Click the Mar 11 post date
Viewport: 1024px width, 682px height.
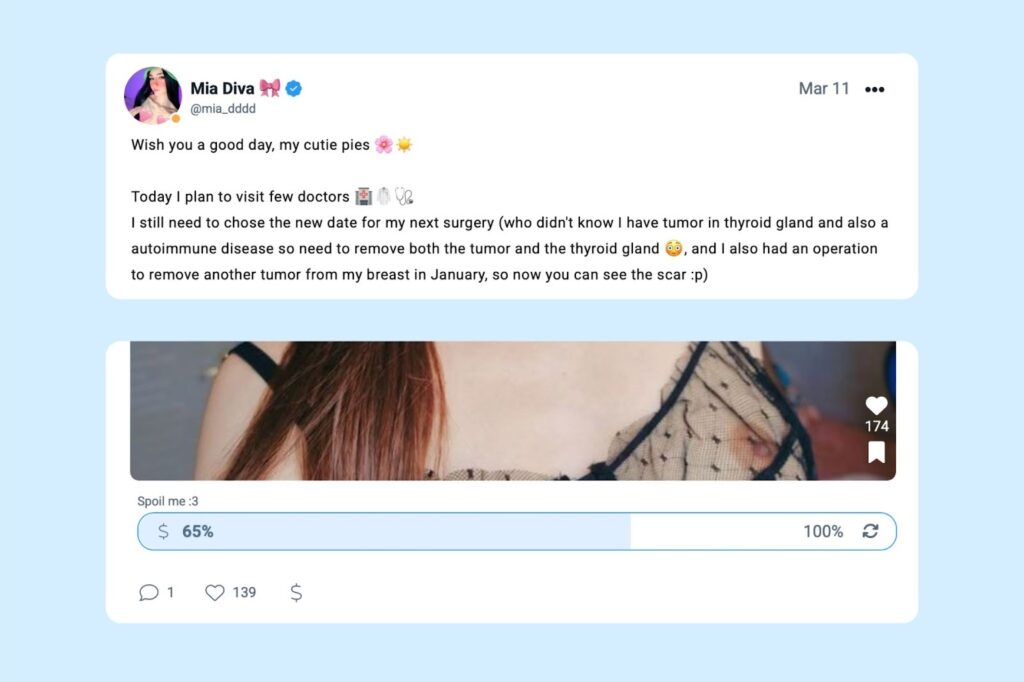point(824,89)
